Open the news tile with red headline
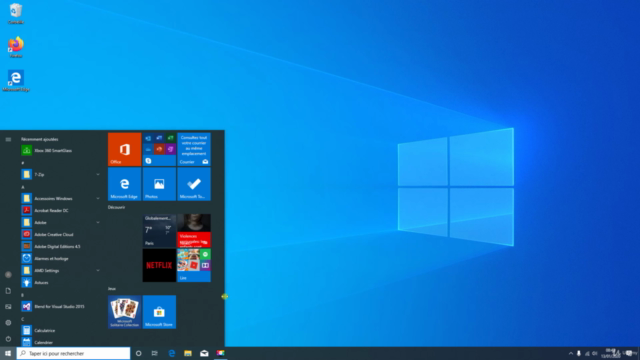 tap(194, 231)
